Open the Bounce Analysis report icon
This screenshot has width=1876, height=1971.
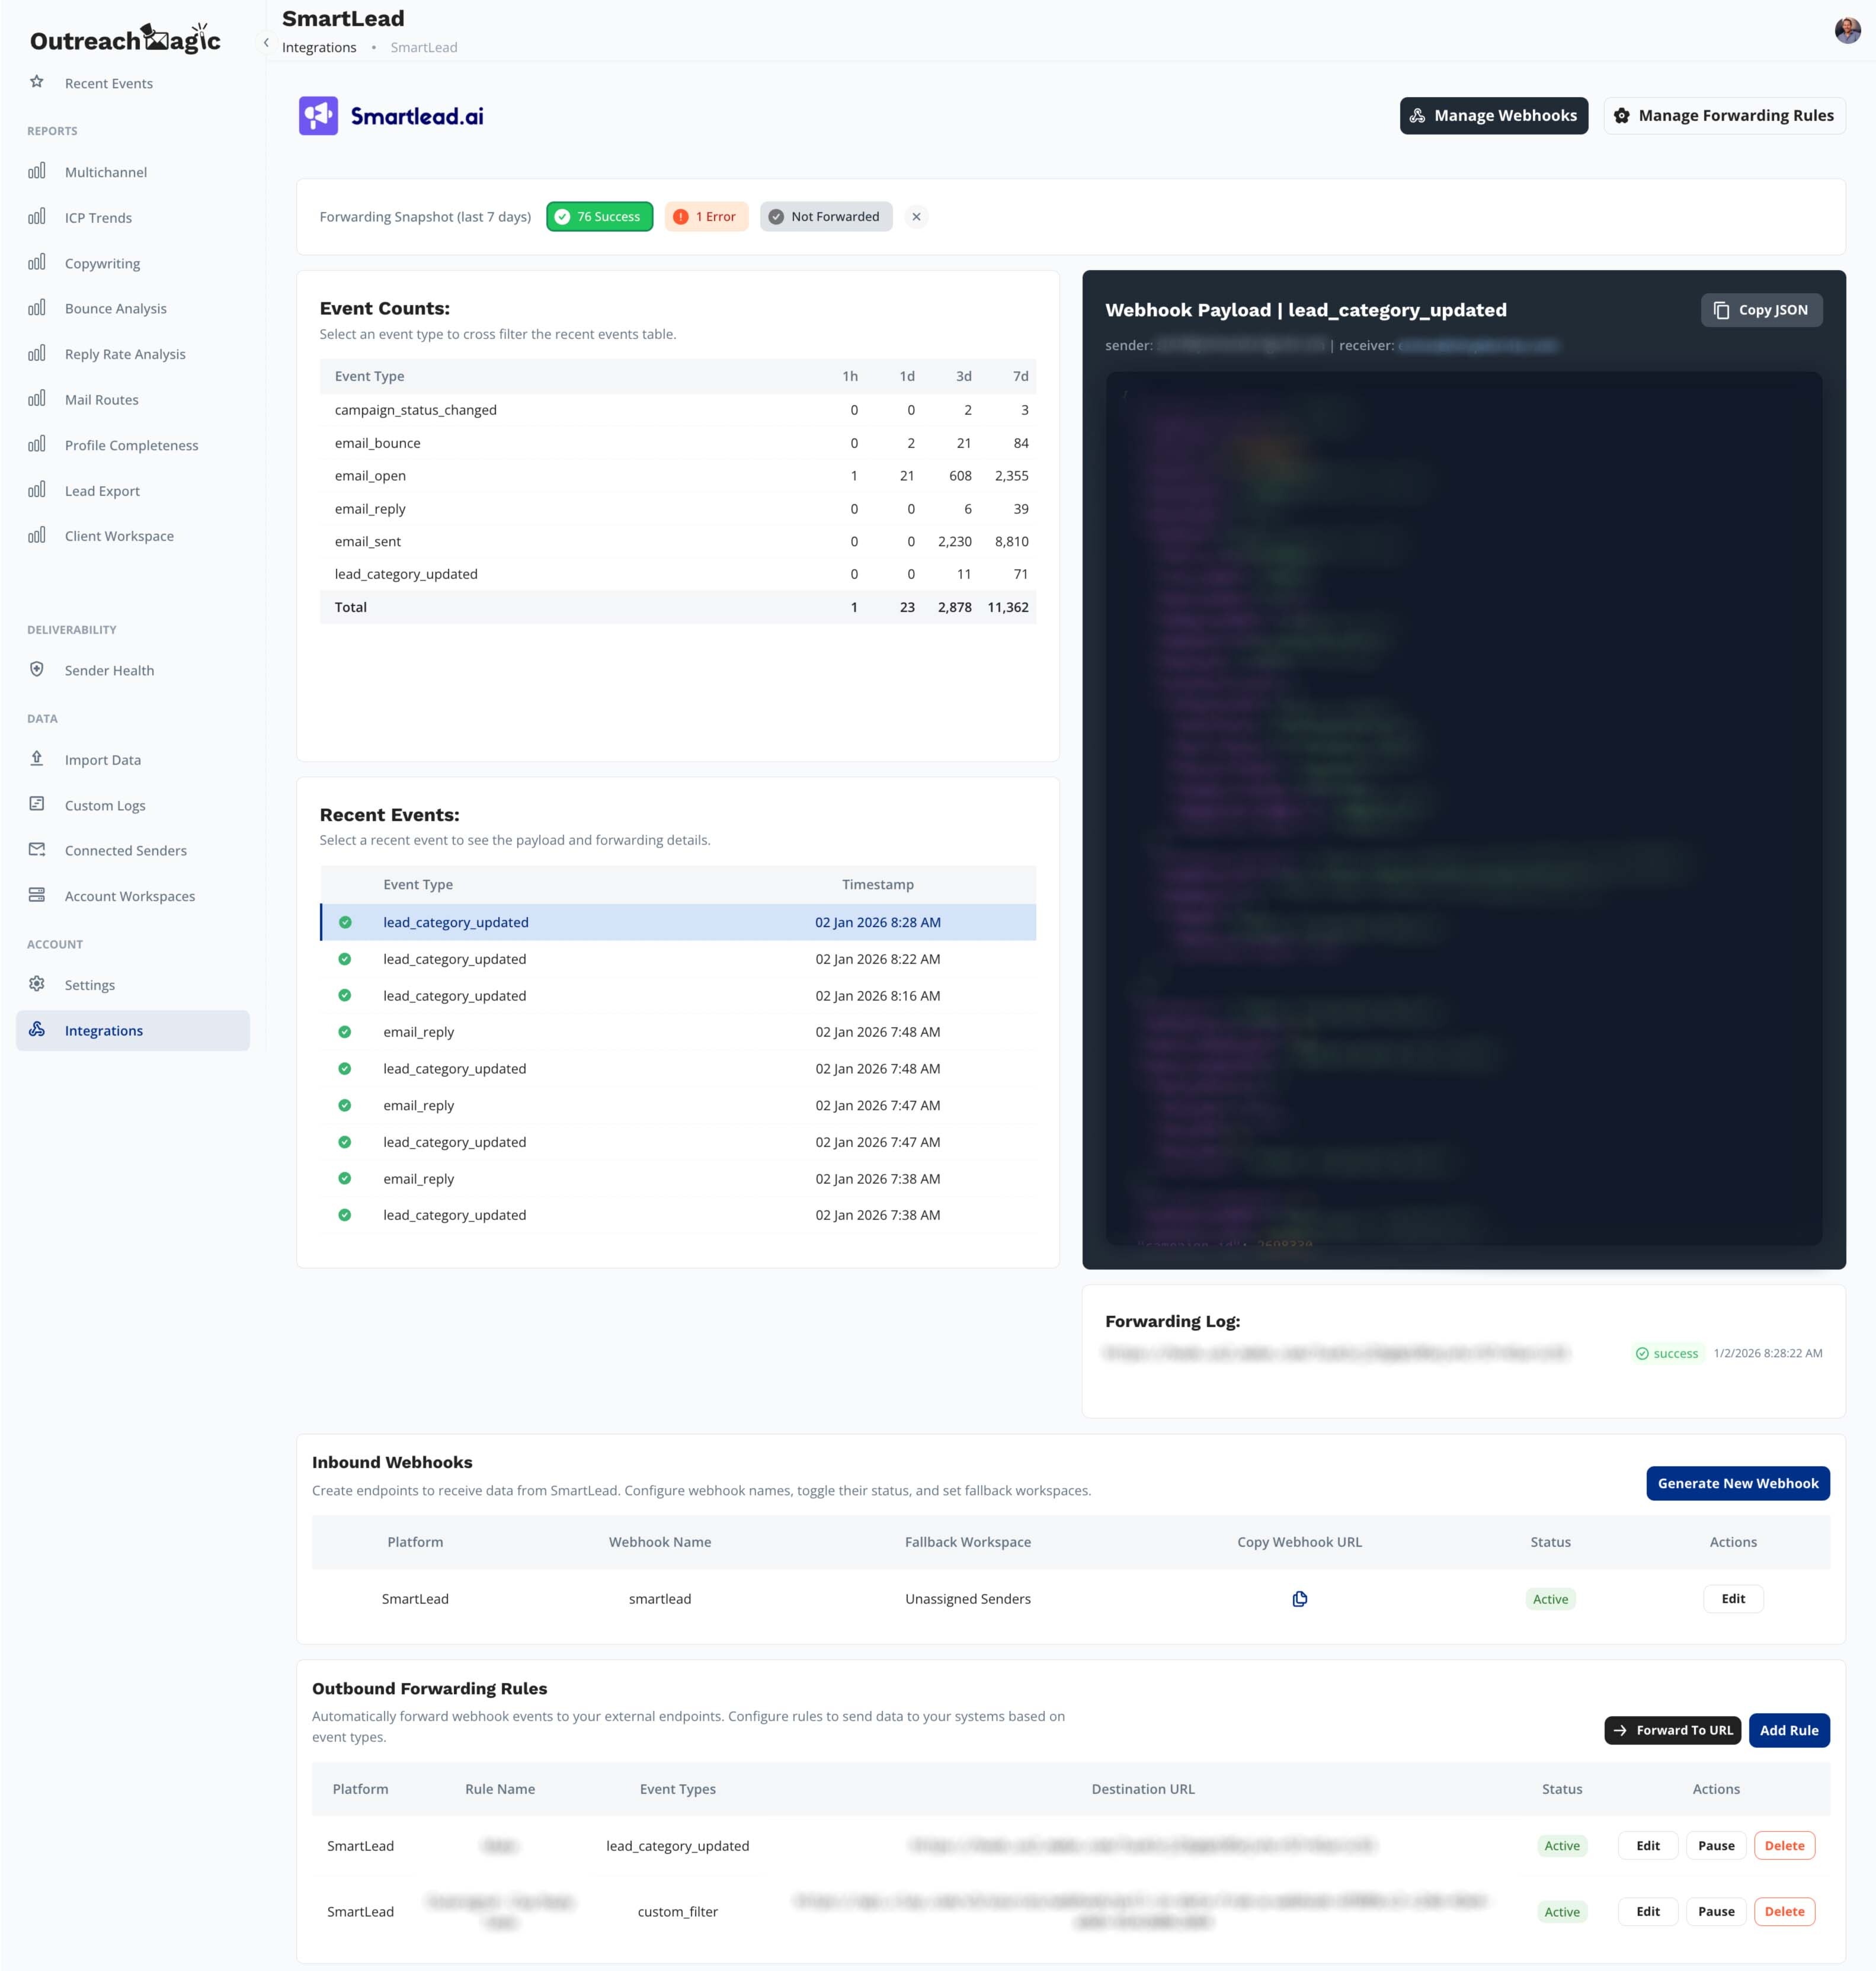coord(37,308)
